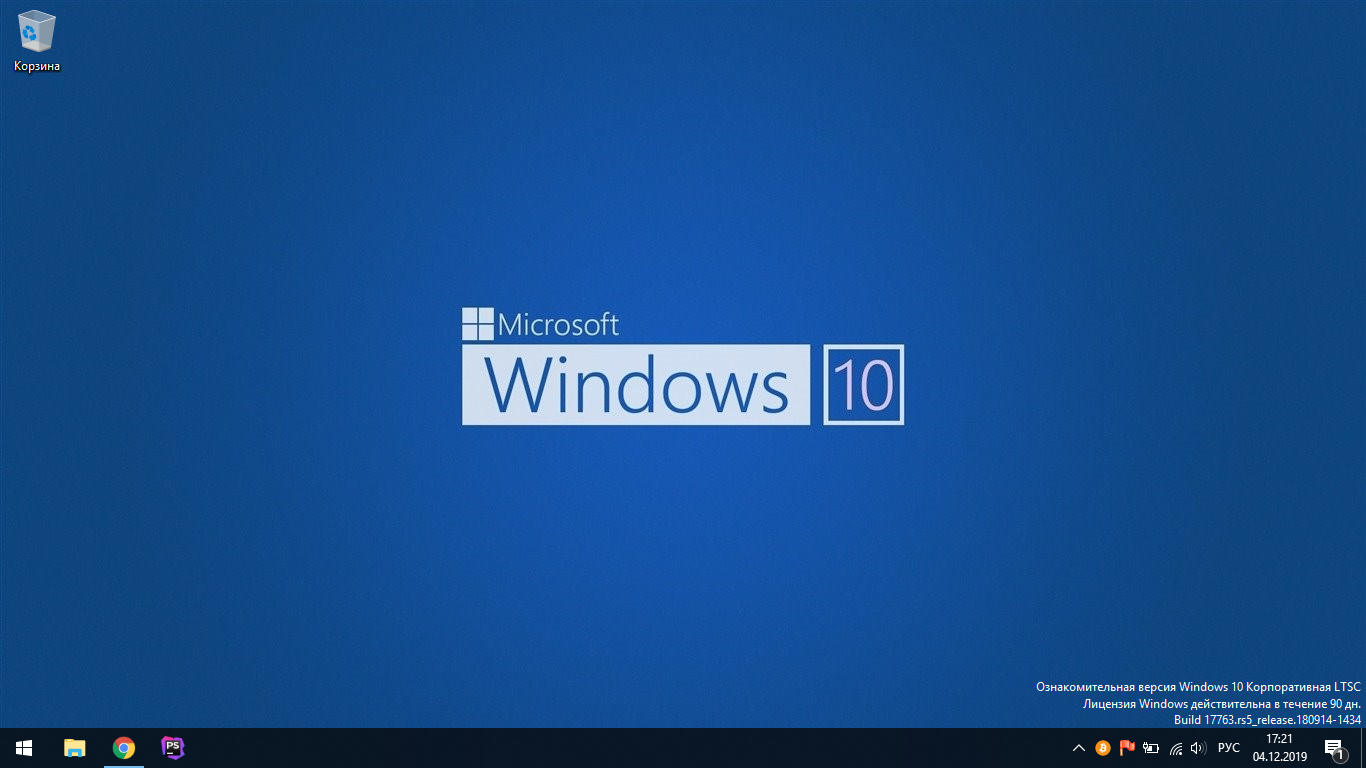Viewport: 1366px width, 768px height.
Task: Open the speaker volume control
Action: (x=1198, y=748)
